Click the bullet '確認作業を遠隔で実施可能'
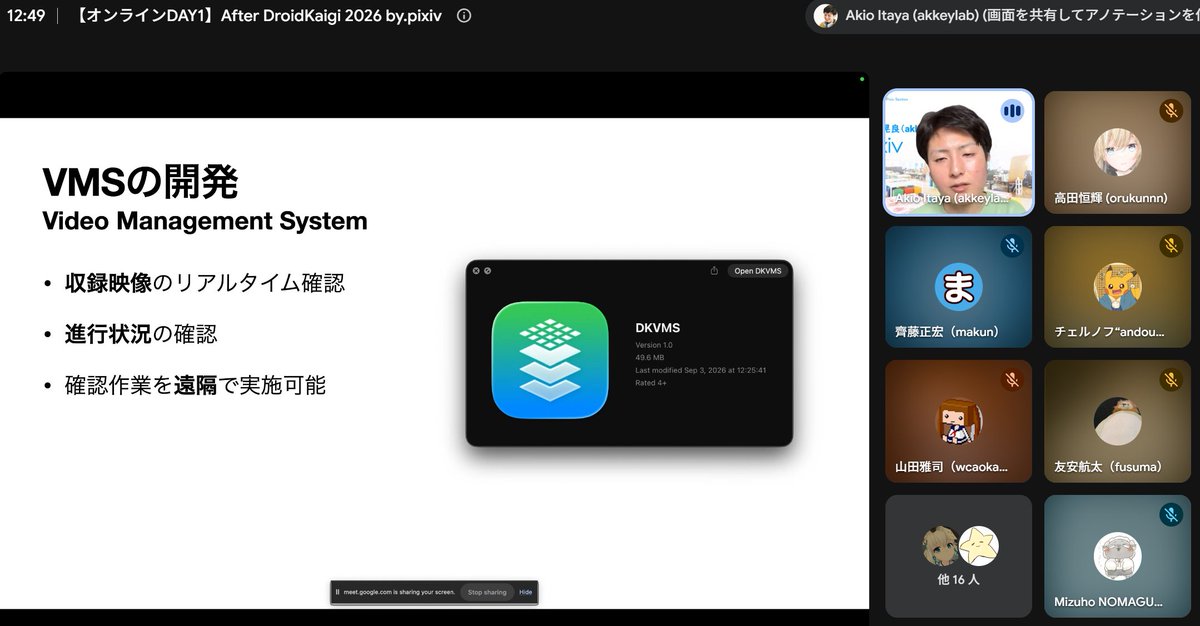The width and height of the screenshot is (1200, 626). [195, 385]
